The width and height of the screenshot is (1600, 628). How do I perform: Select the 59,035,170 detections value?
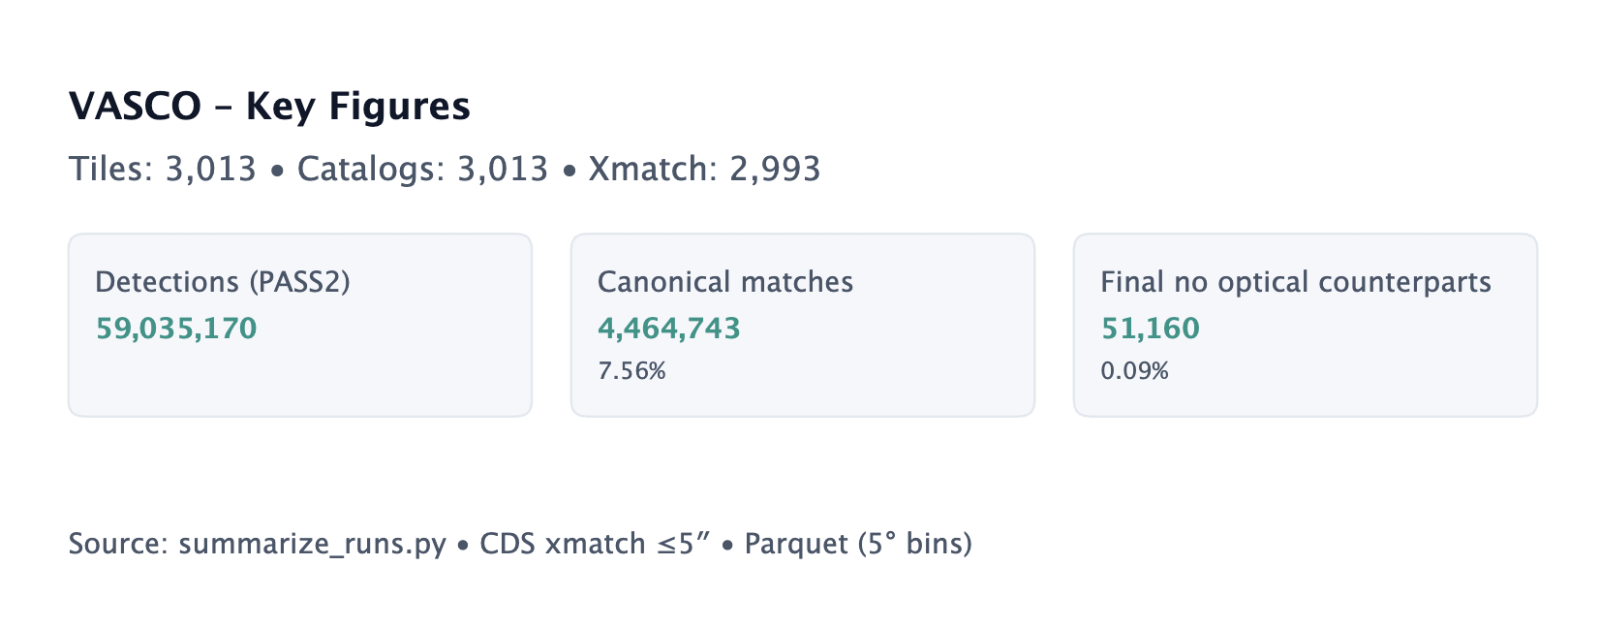click(176, 328)
